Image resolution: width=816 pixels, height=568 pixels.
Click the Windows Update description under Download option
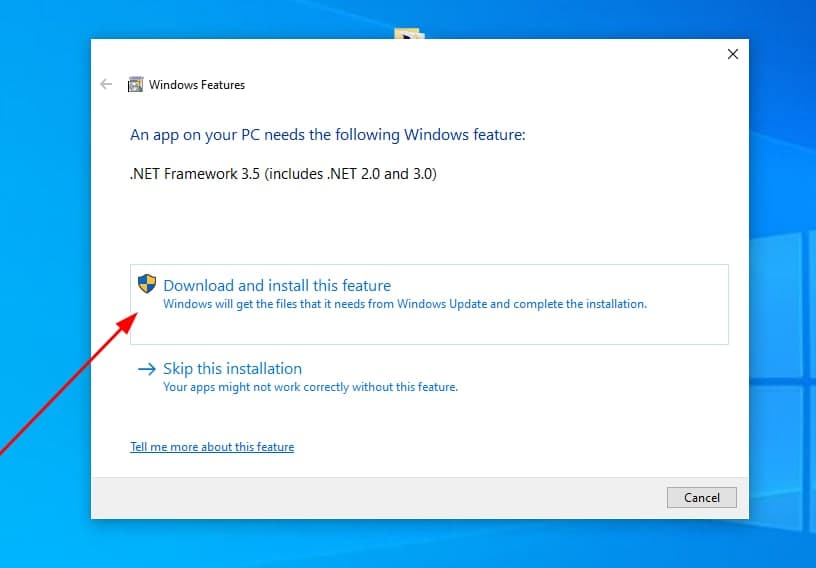[405, 304]
